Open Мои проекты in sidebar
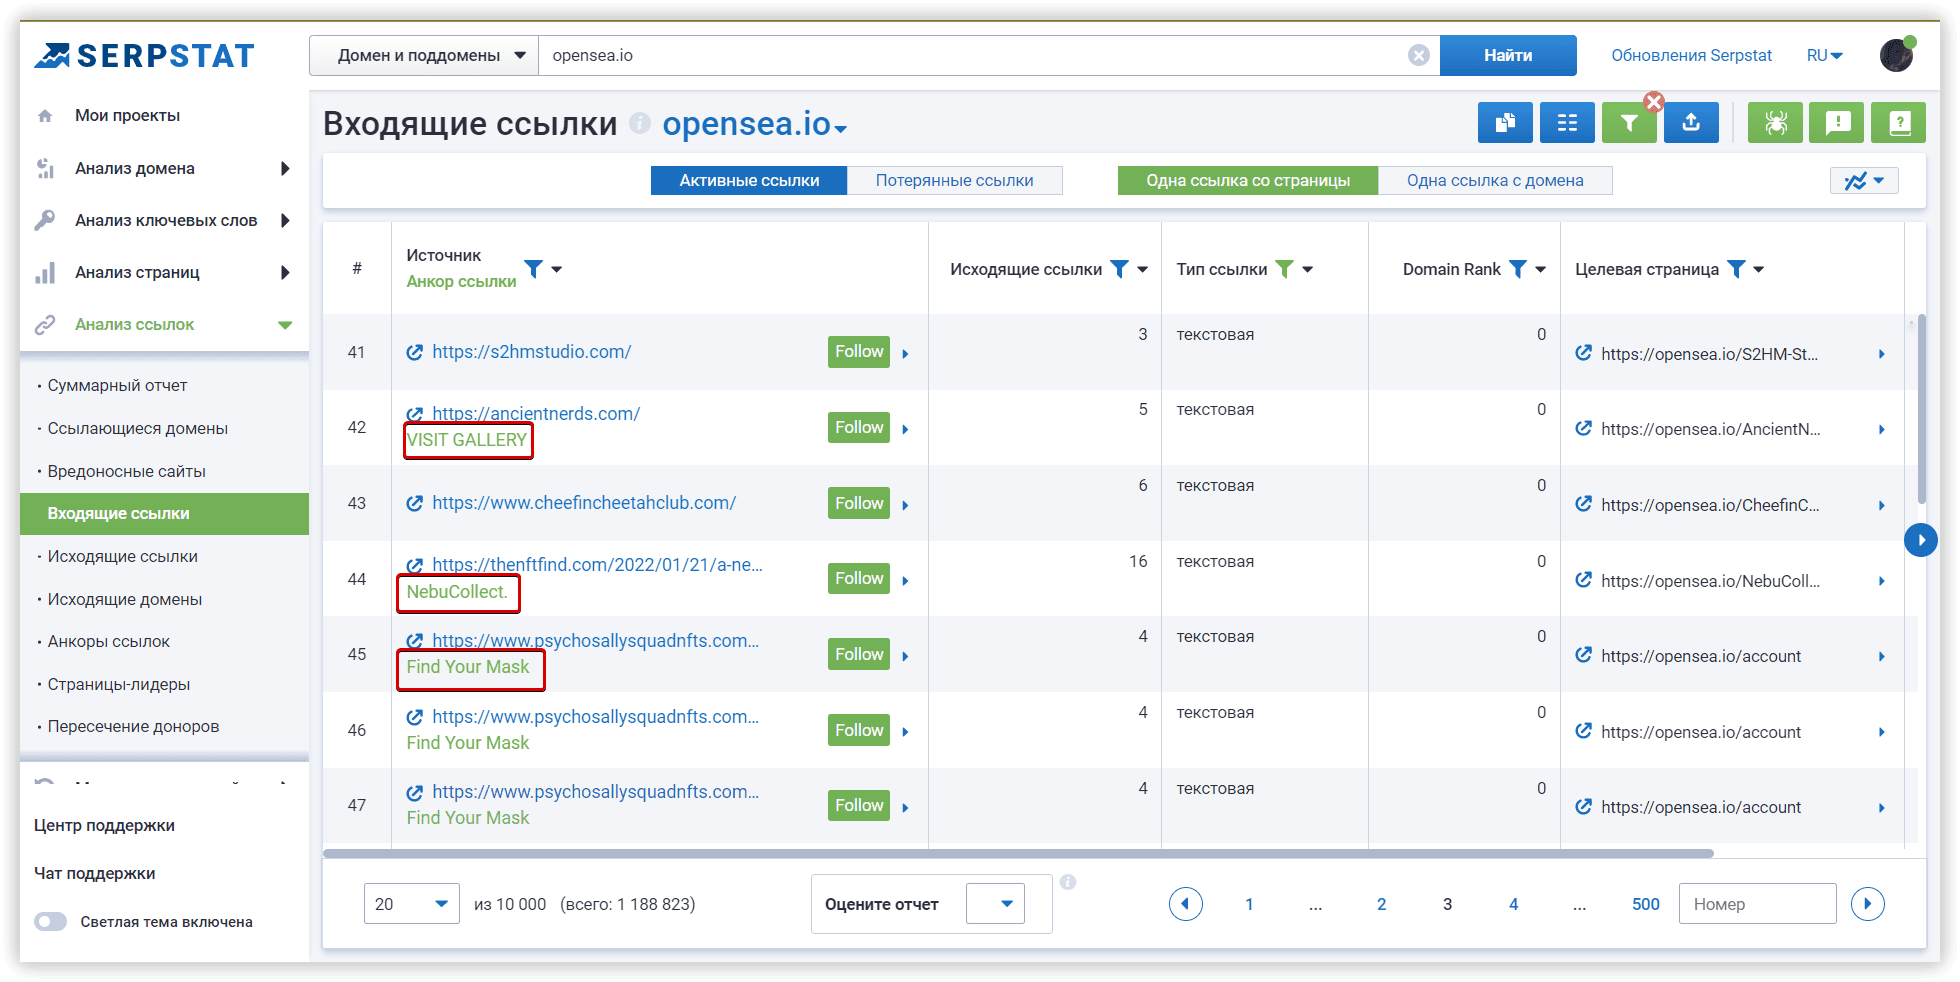 coord(127,115)
